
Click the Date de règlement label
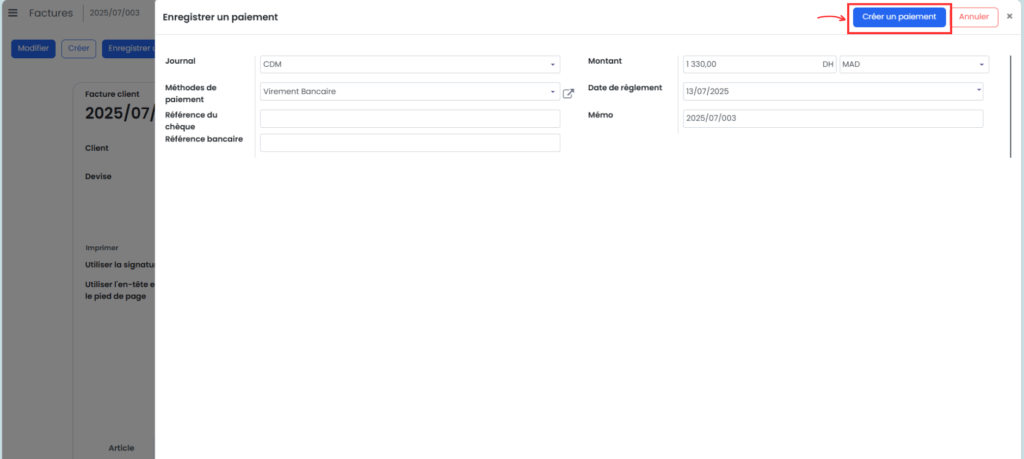tap(625, 87)
